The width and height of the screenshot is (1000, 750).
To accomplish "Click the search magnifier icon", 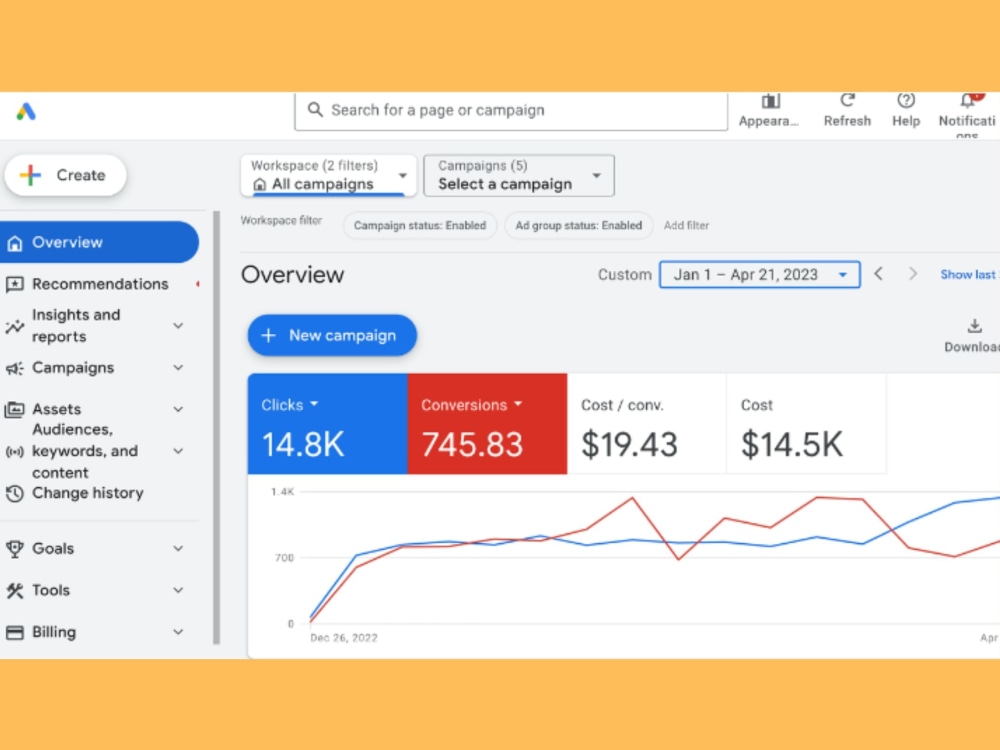I will pos(315,110).
